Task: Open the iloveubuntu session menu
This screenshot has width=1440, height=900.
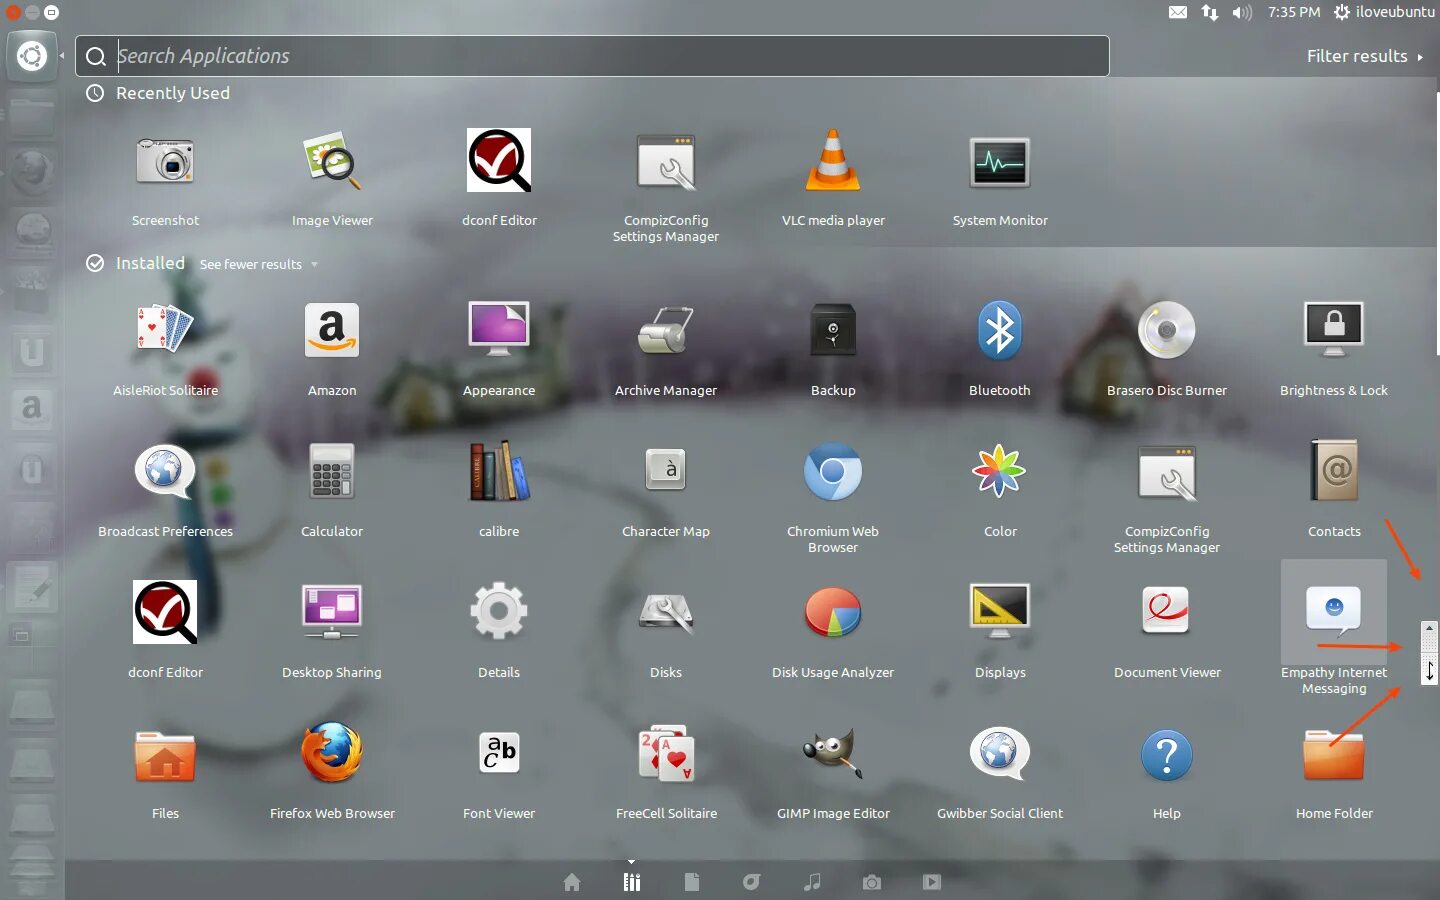Action: pos(1384,12)
